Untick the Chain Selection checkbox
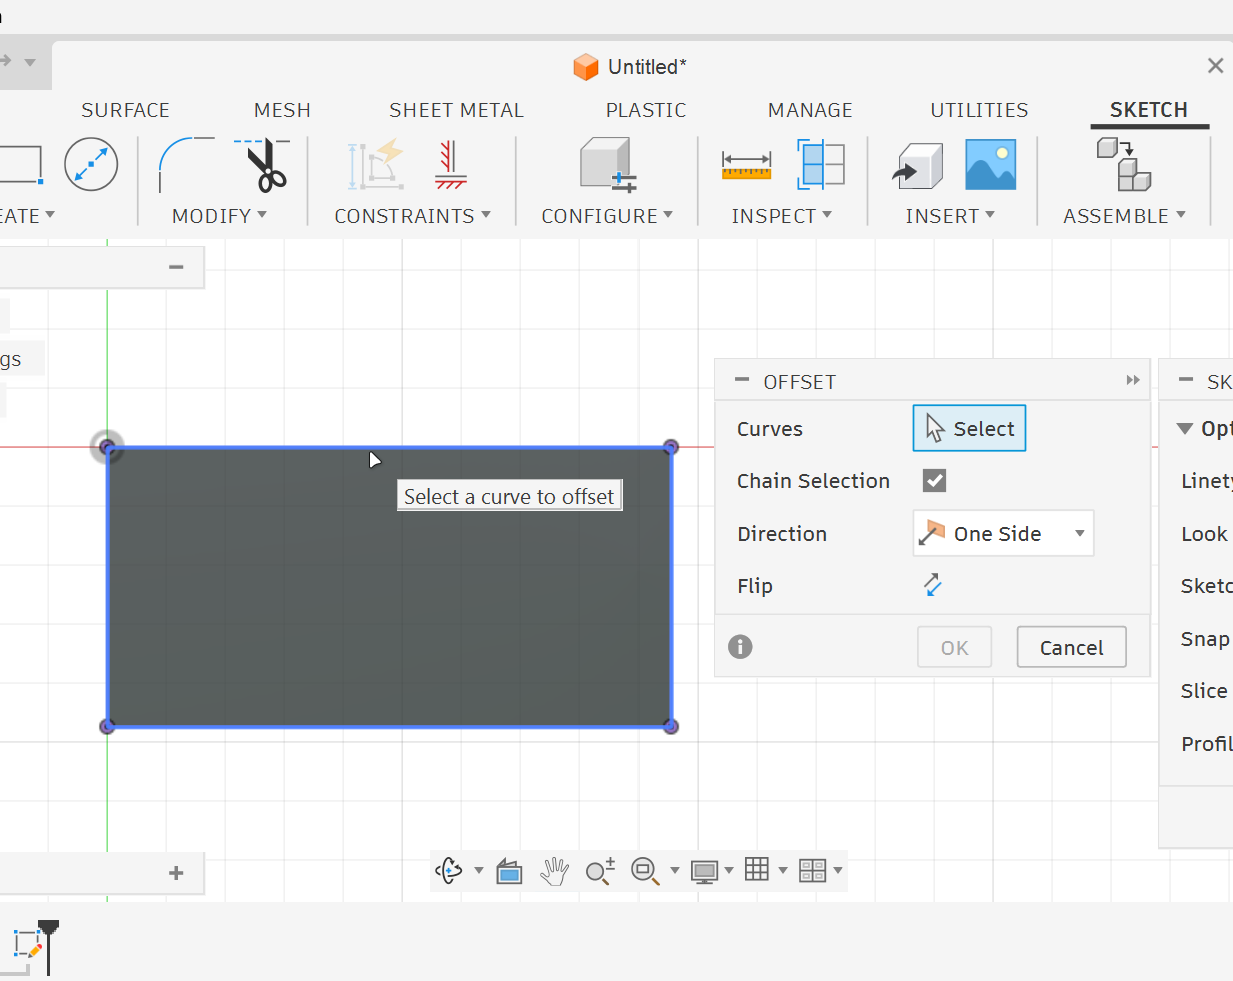 [x=934, y=481]
